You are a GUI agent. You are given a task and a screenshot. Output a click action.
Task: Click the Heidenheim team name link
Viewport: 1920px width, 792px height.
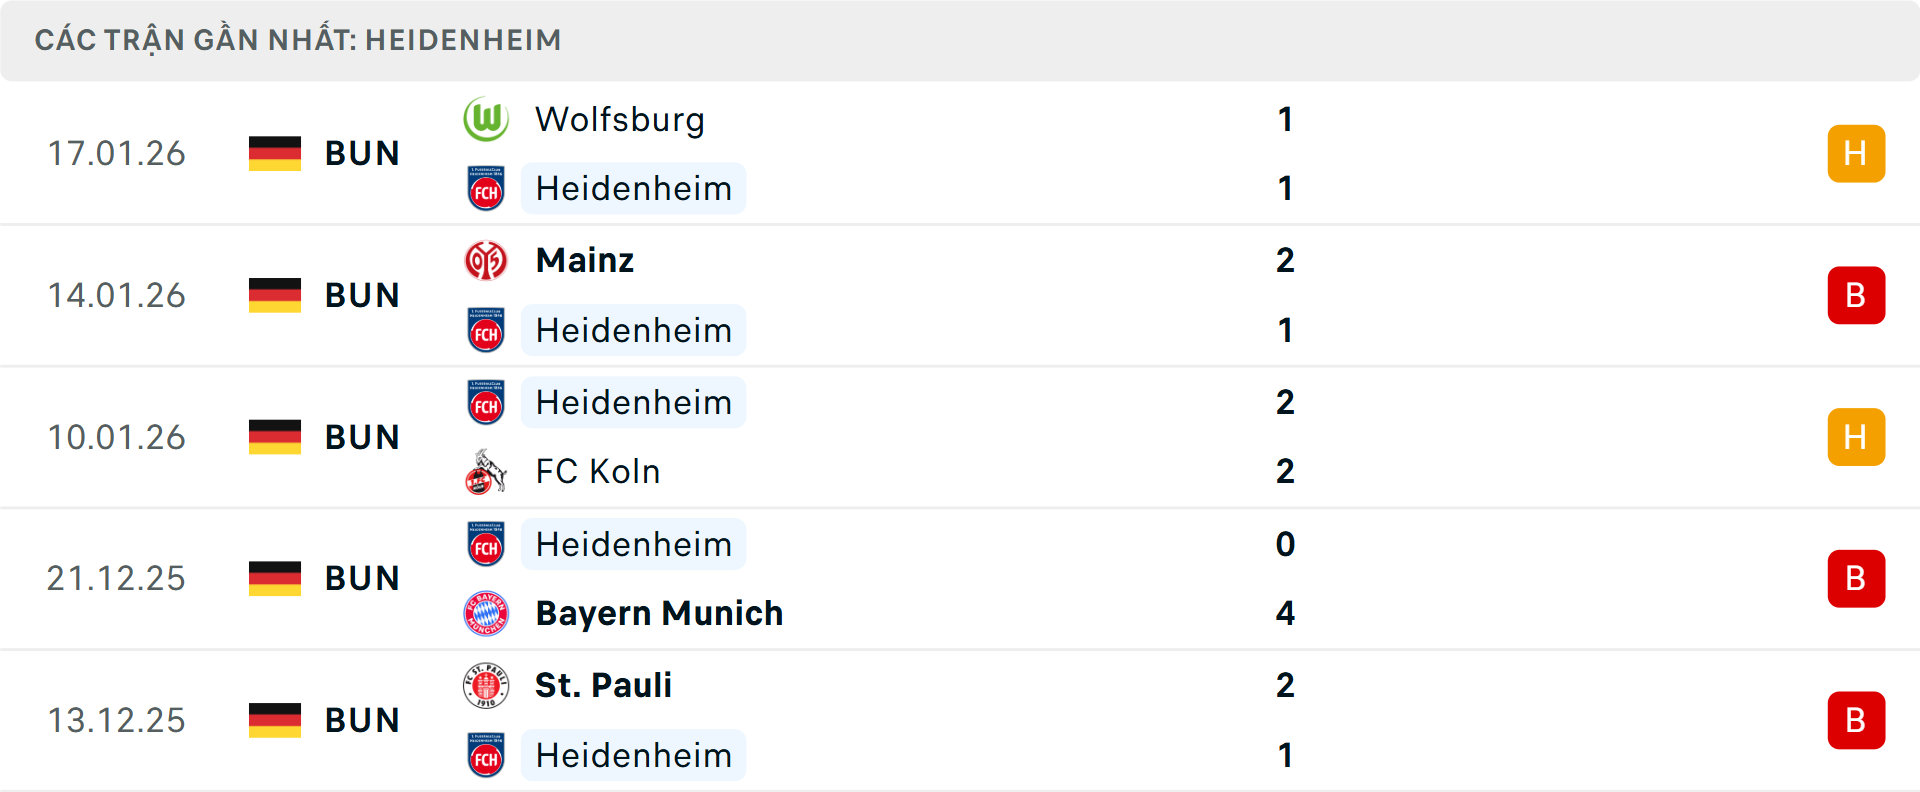point(633,188)
